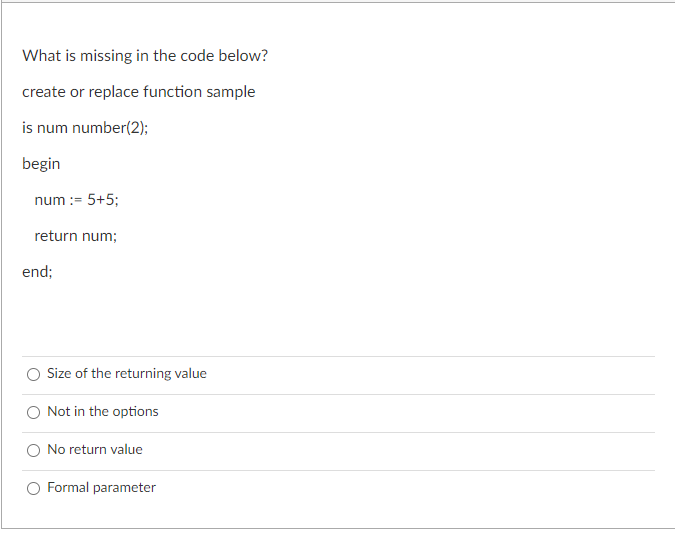Select the 'Size of the returning value' radio button

[34, 374]
